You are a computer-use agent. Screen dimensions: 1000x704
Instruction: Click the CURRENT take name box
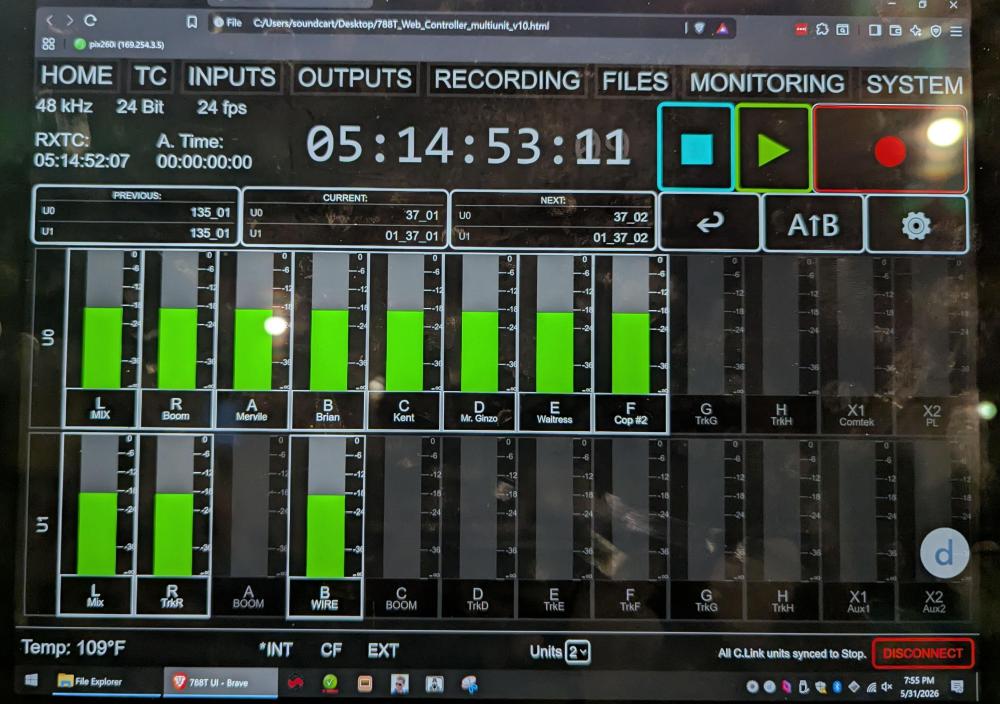[345, 218]
